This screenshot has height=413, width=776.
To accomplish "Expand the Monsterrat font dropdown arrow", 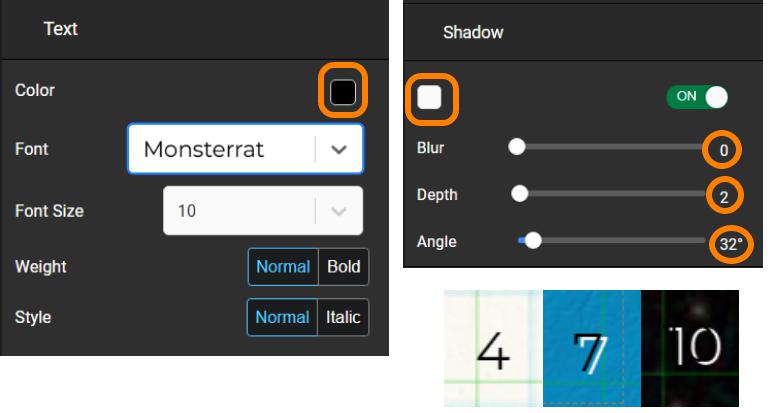I will click(x=339, y=149).
